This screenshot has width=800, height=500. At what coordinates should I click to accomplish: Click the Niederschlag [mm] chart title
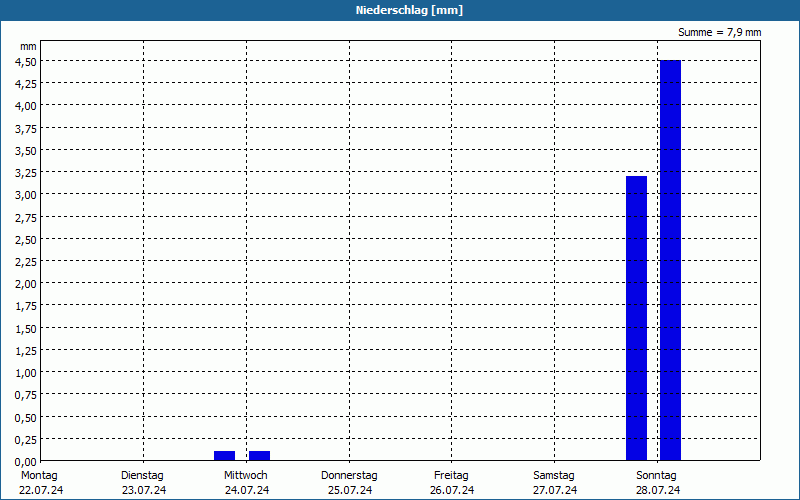[409, 10]
